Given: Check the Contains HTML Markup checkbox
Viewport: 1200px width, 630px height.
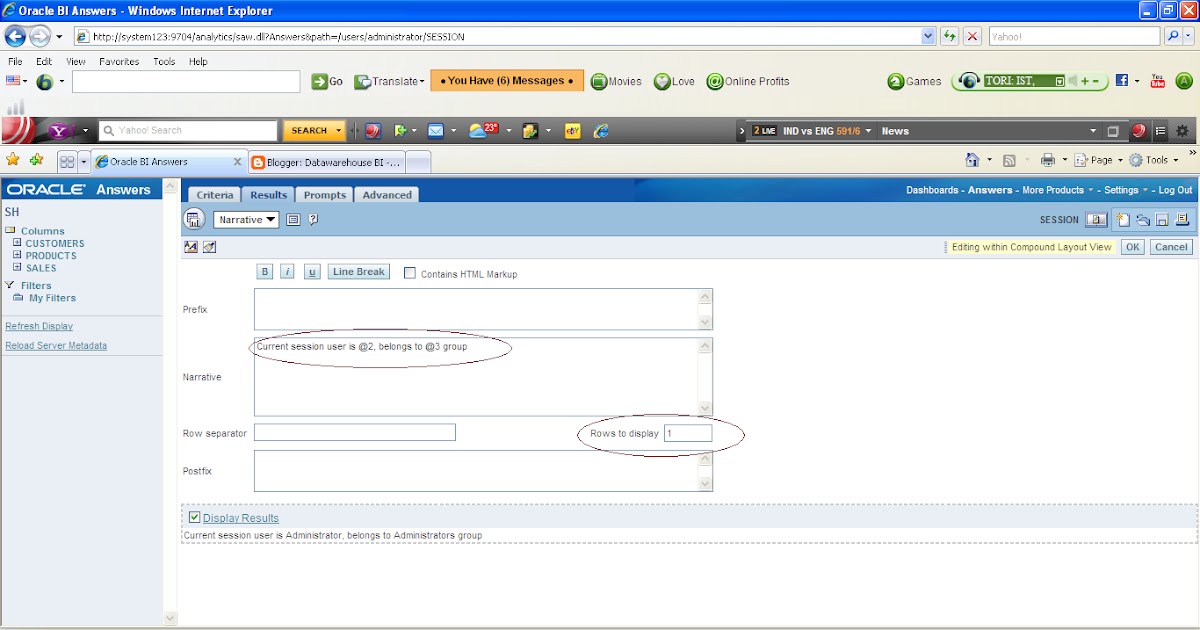Looking at the screenshot, I should pyautogui.click(x=409, y=271).
